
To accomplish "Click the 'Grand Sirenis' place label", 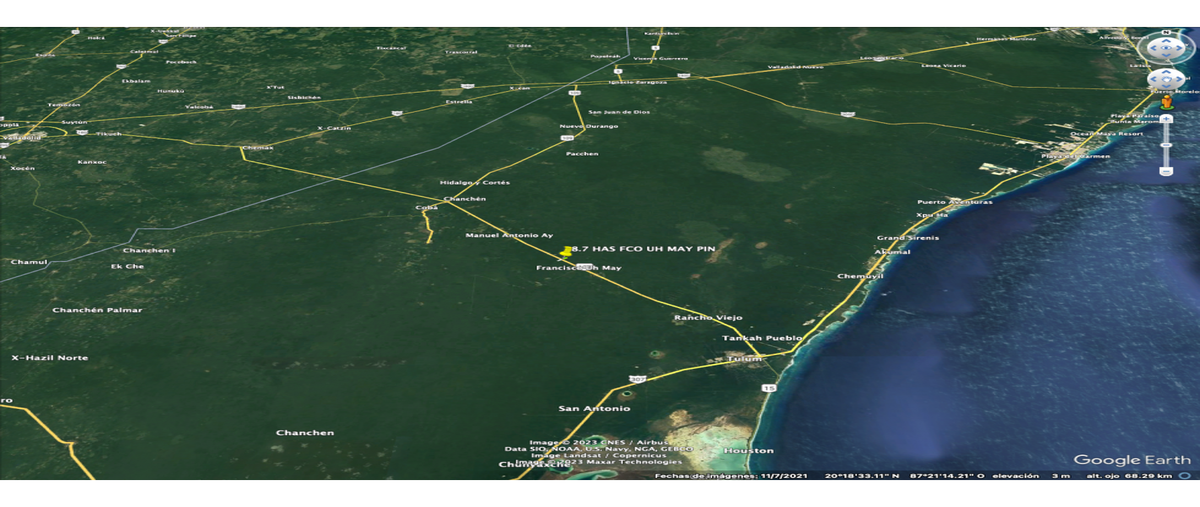I will pos(908,238).
